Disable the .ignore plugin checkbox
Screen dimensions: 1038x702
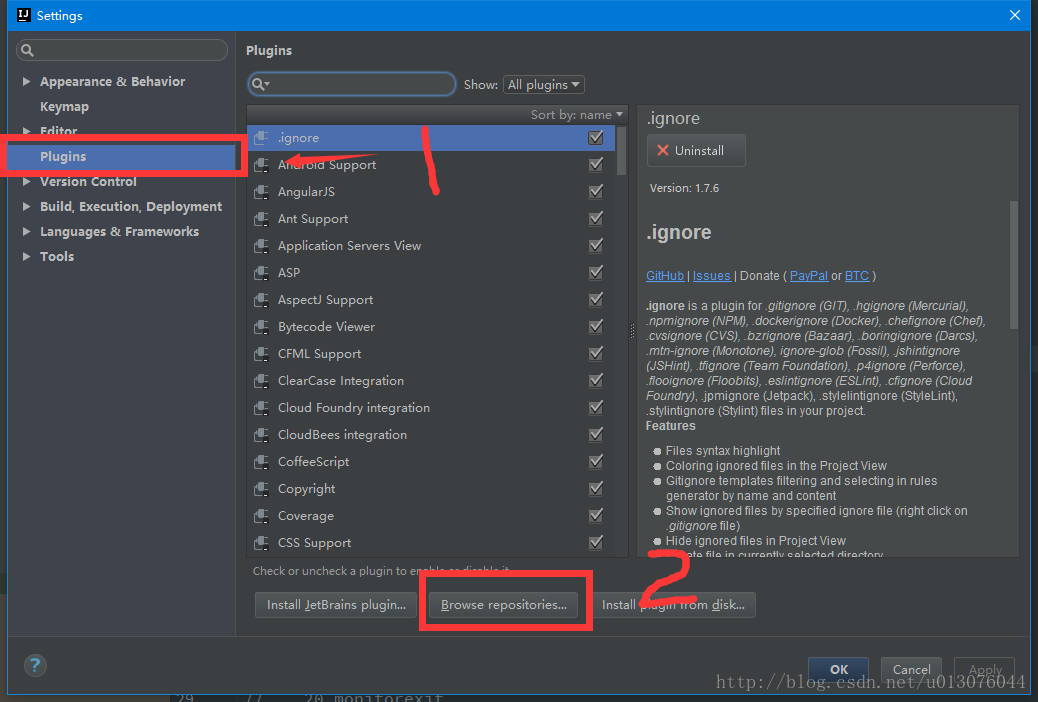point(596,138)
